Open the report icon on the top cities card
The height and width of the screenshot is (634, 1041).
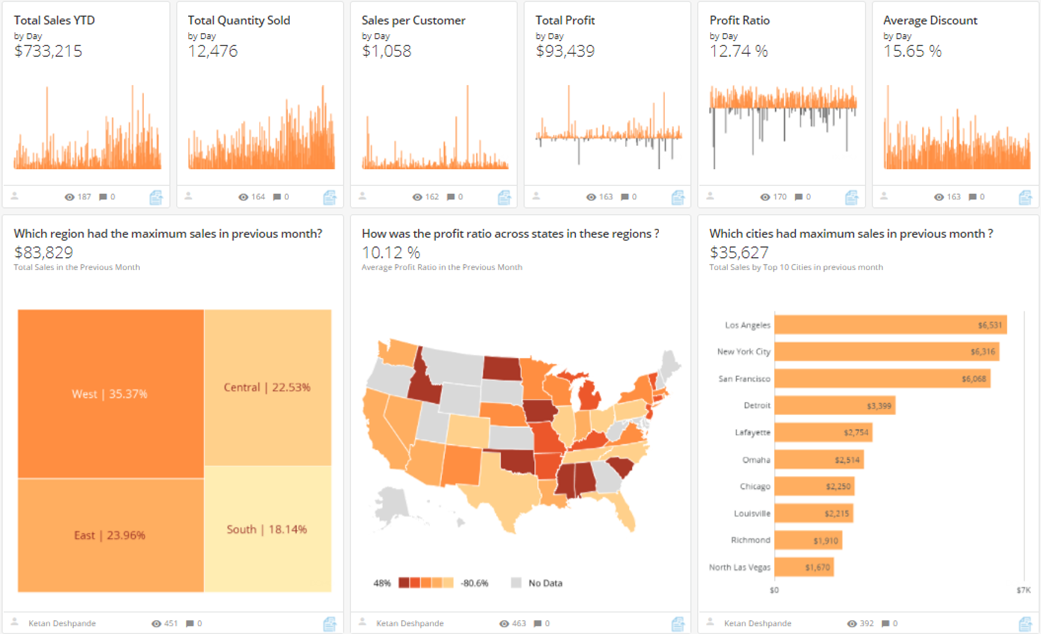pyautogui.click(x=1025, y=624)
